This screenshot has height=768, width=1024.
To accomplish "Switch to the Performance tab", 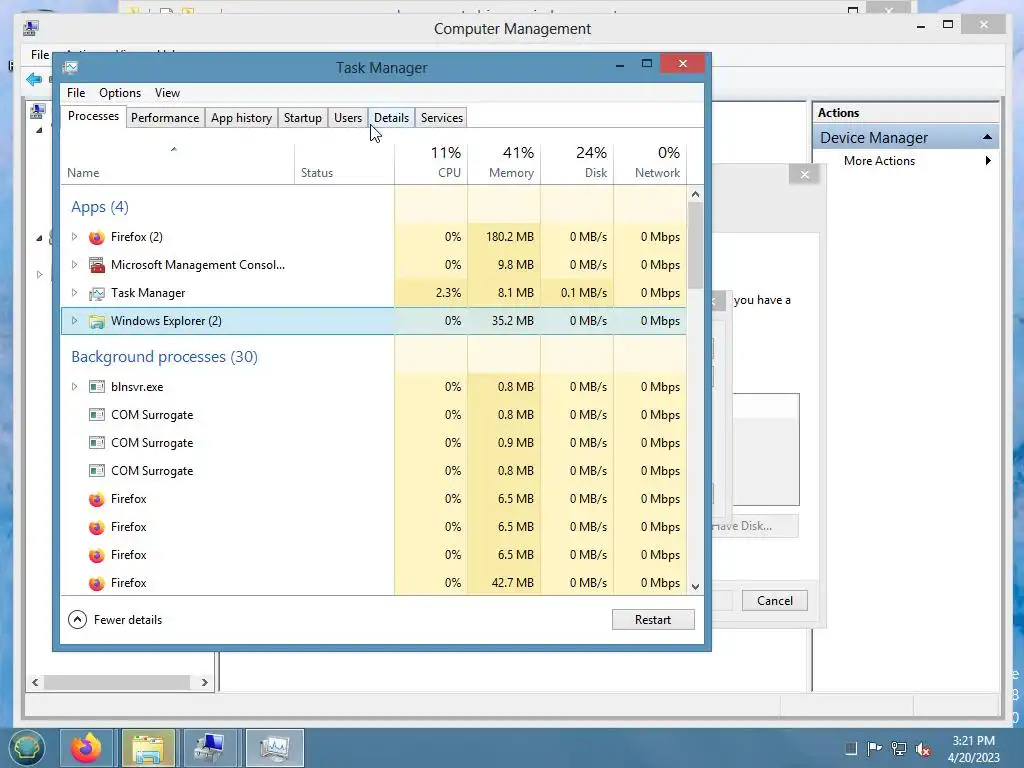I will (x=165, y=118).
